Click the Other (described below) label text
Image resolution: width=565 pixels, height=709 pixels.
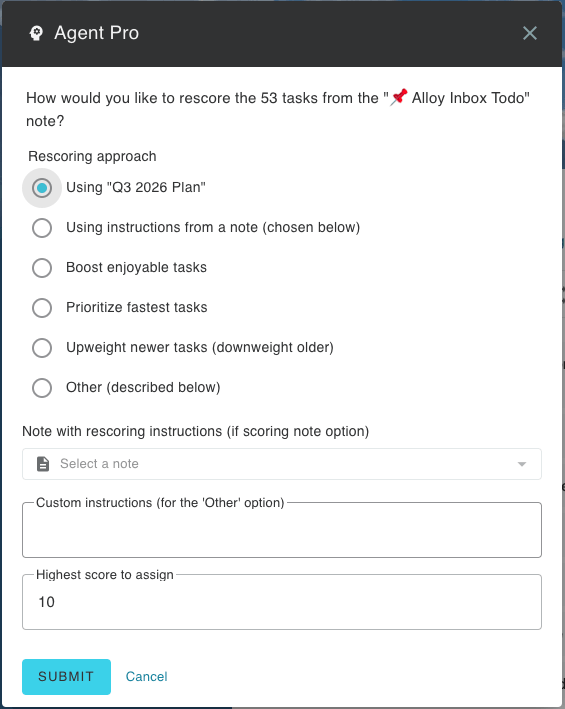(x=143, y=388)
